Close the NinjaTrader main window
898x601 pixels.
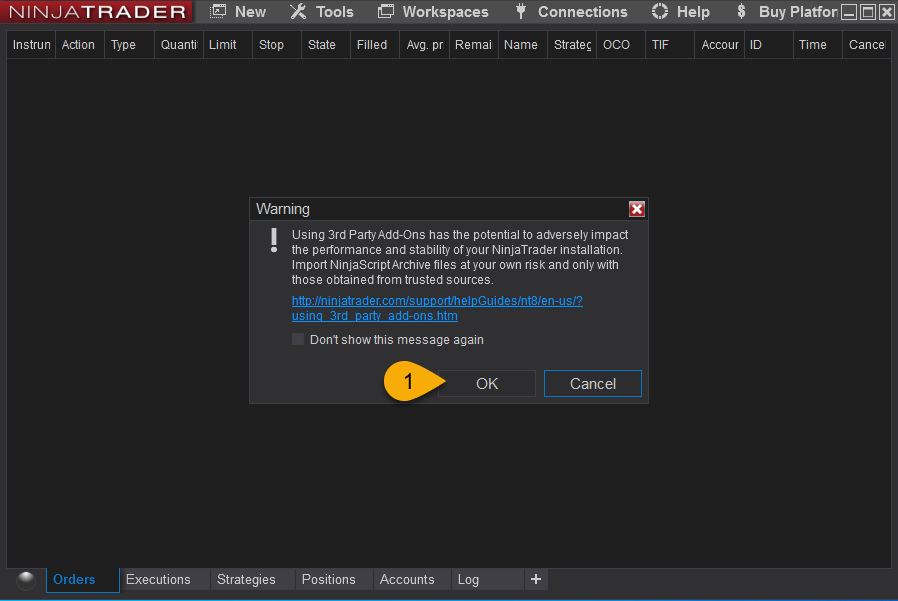[887, 12]
